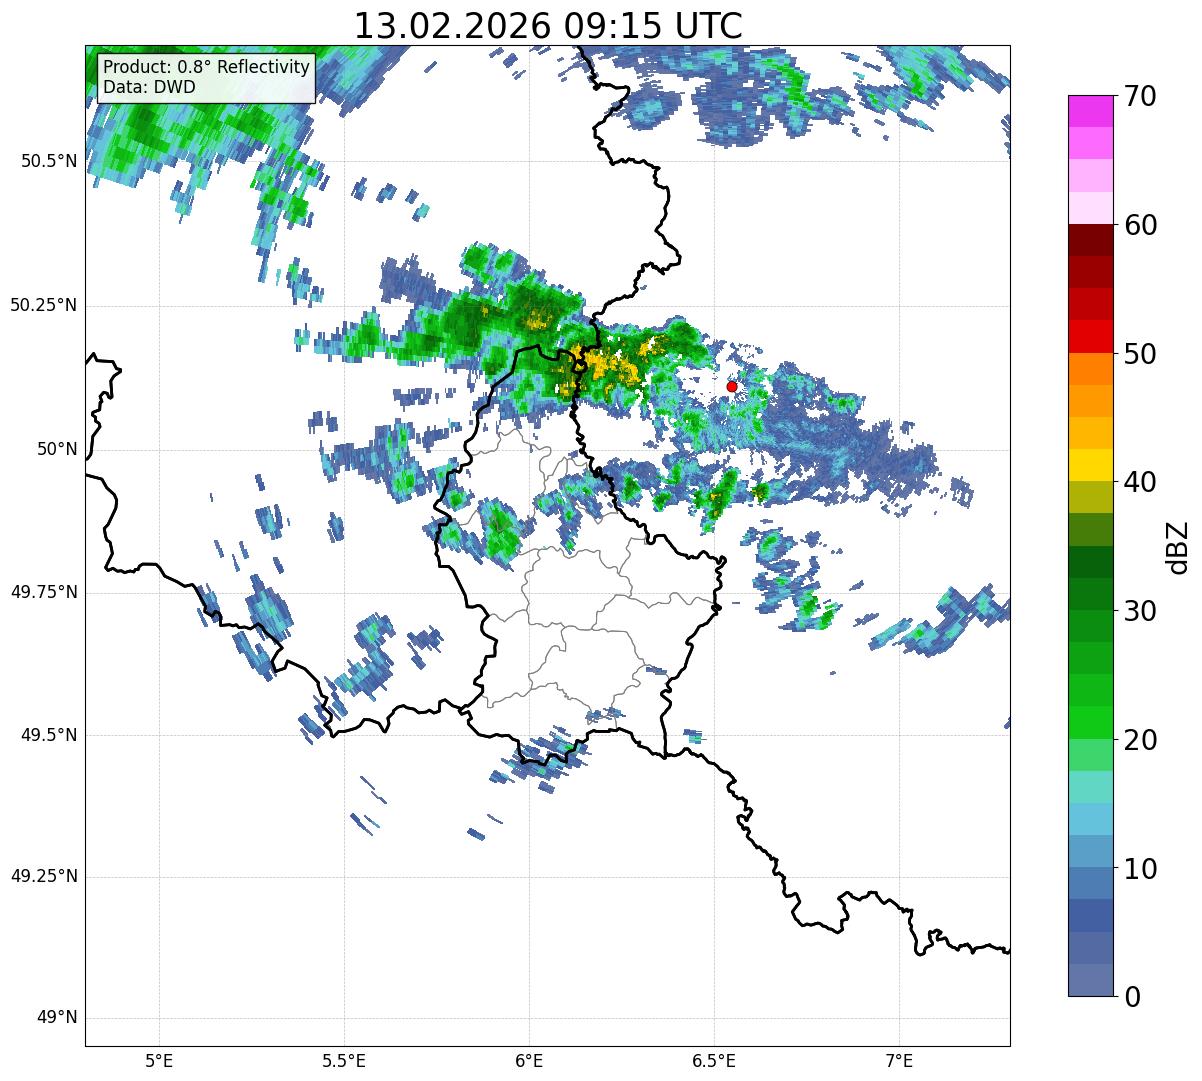Click the 5°E longitude label

click(159, 1061)
